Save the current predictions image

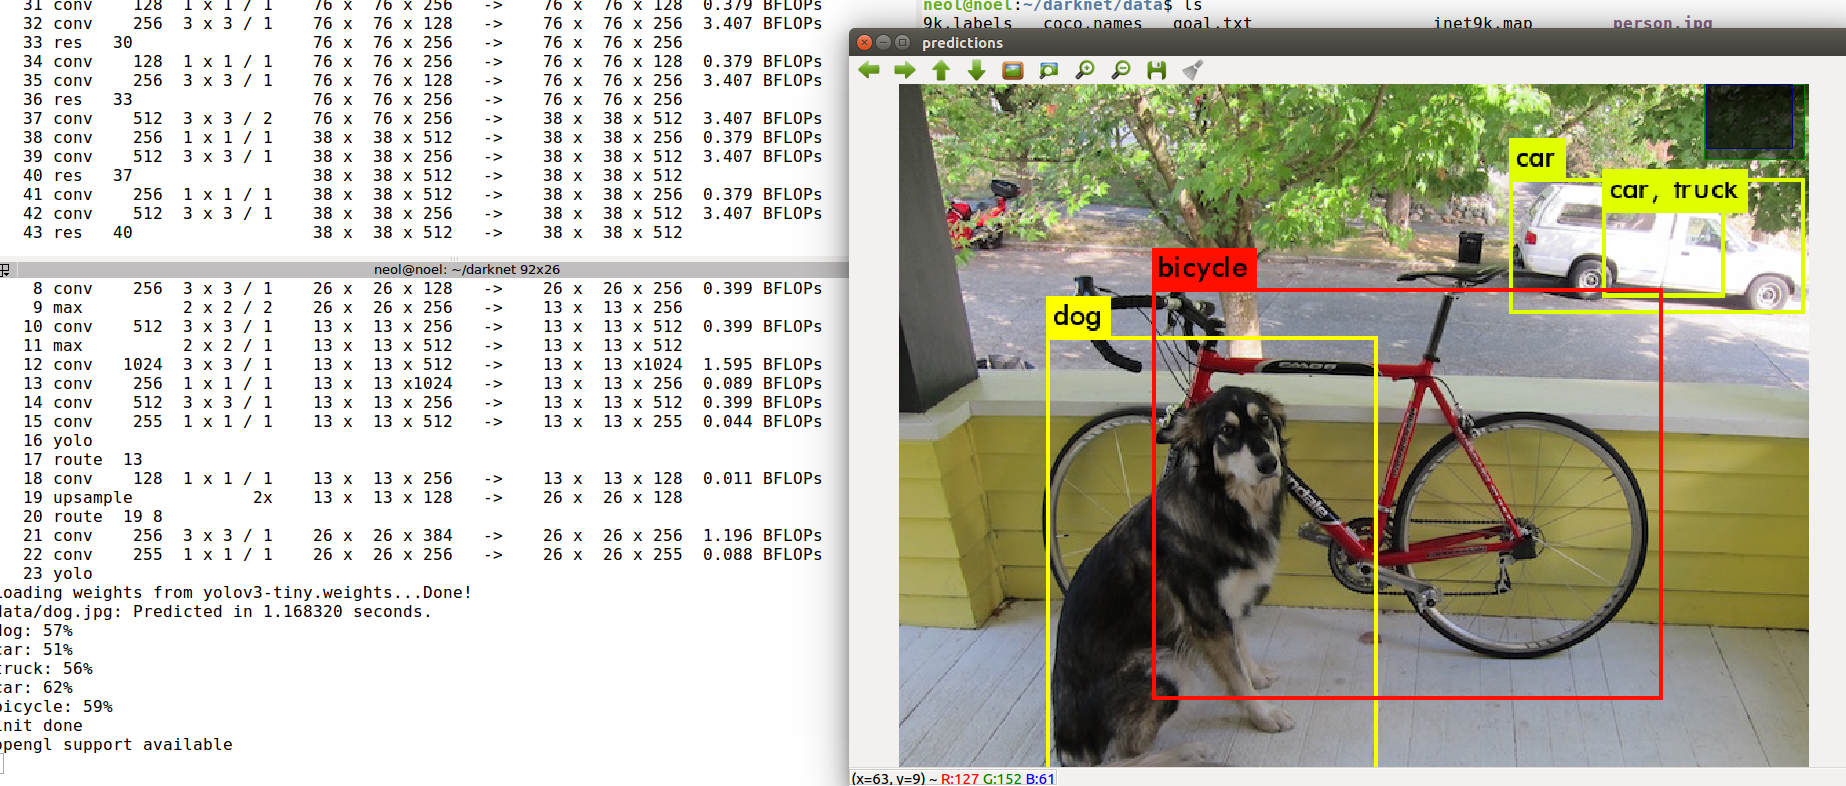(1157, 70)
